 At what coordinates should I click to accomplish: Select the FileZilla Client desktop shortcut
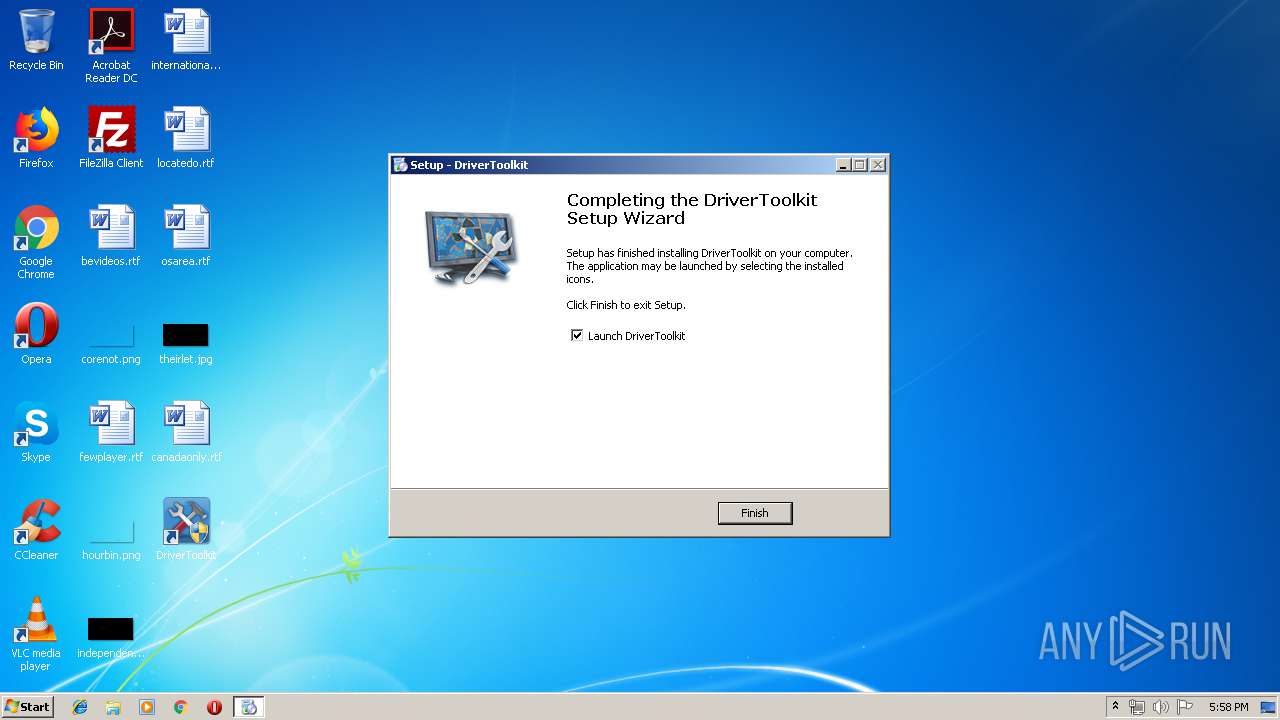point(111,138)
